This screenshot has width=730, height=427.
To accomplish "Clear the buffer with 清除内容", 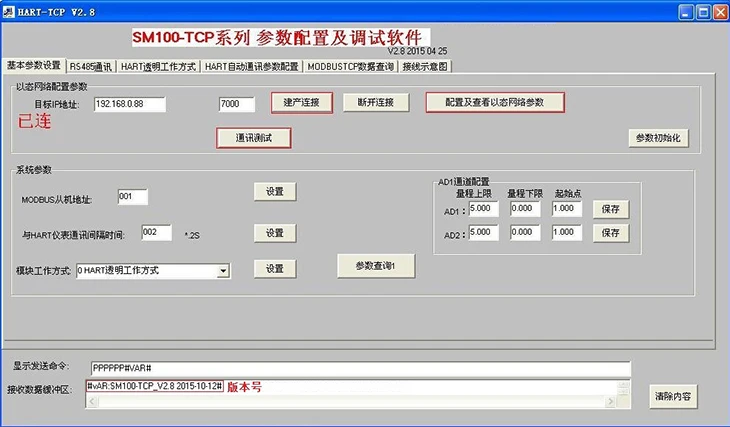I will coord(673,396).
